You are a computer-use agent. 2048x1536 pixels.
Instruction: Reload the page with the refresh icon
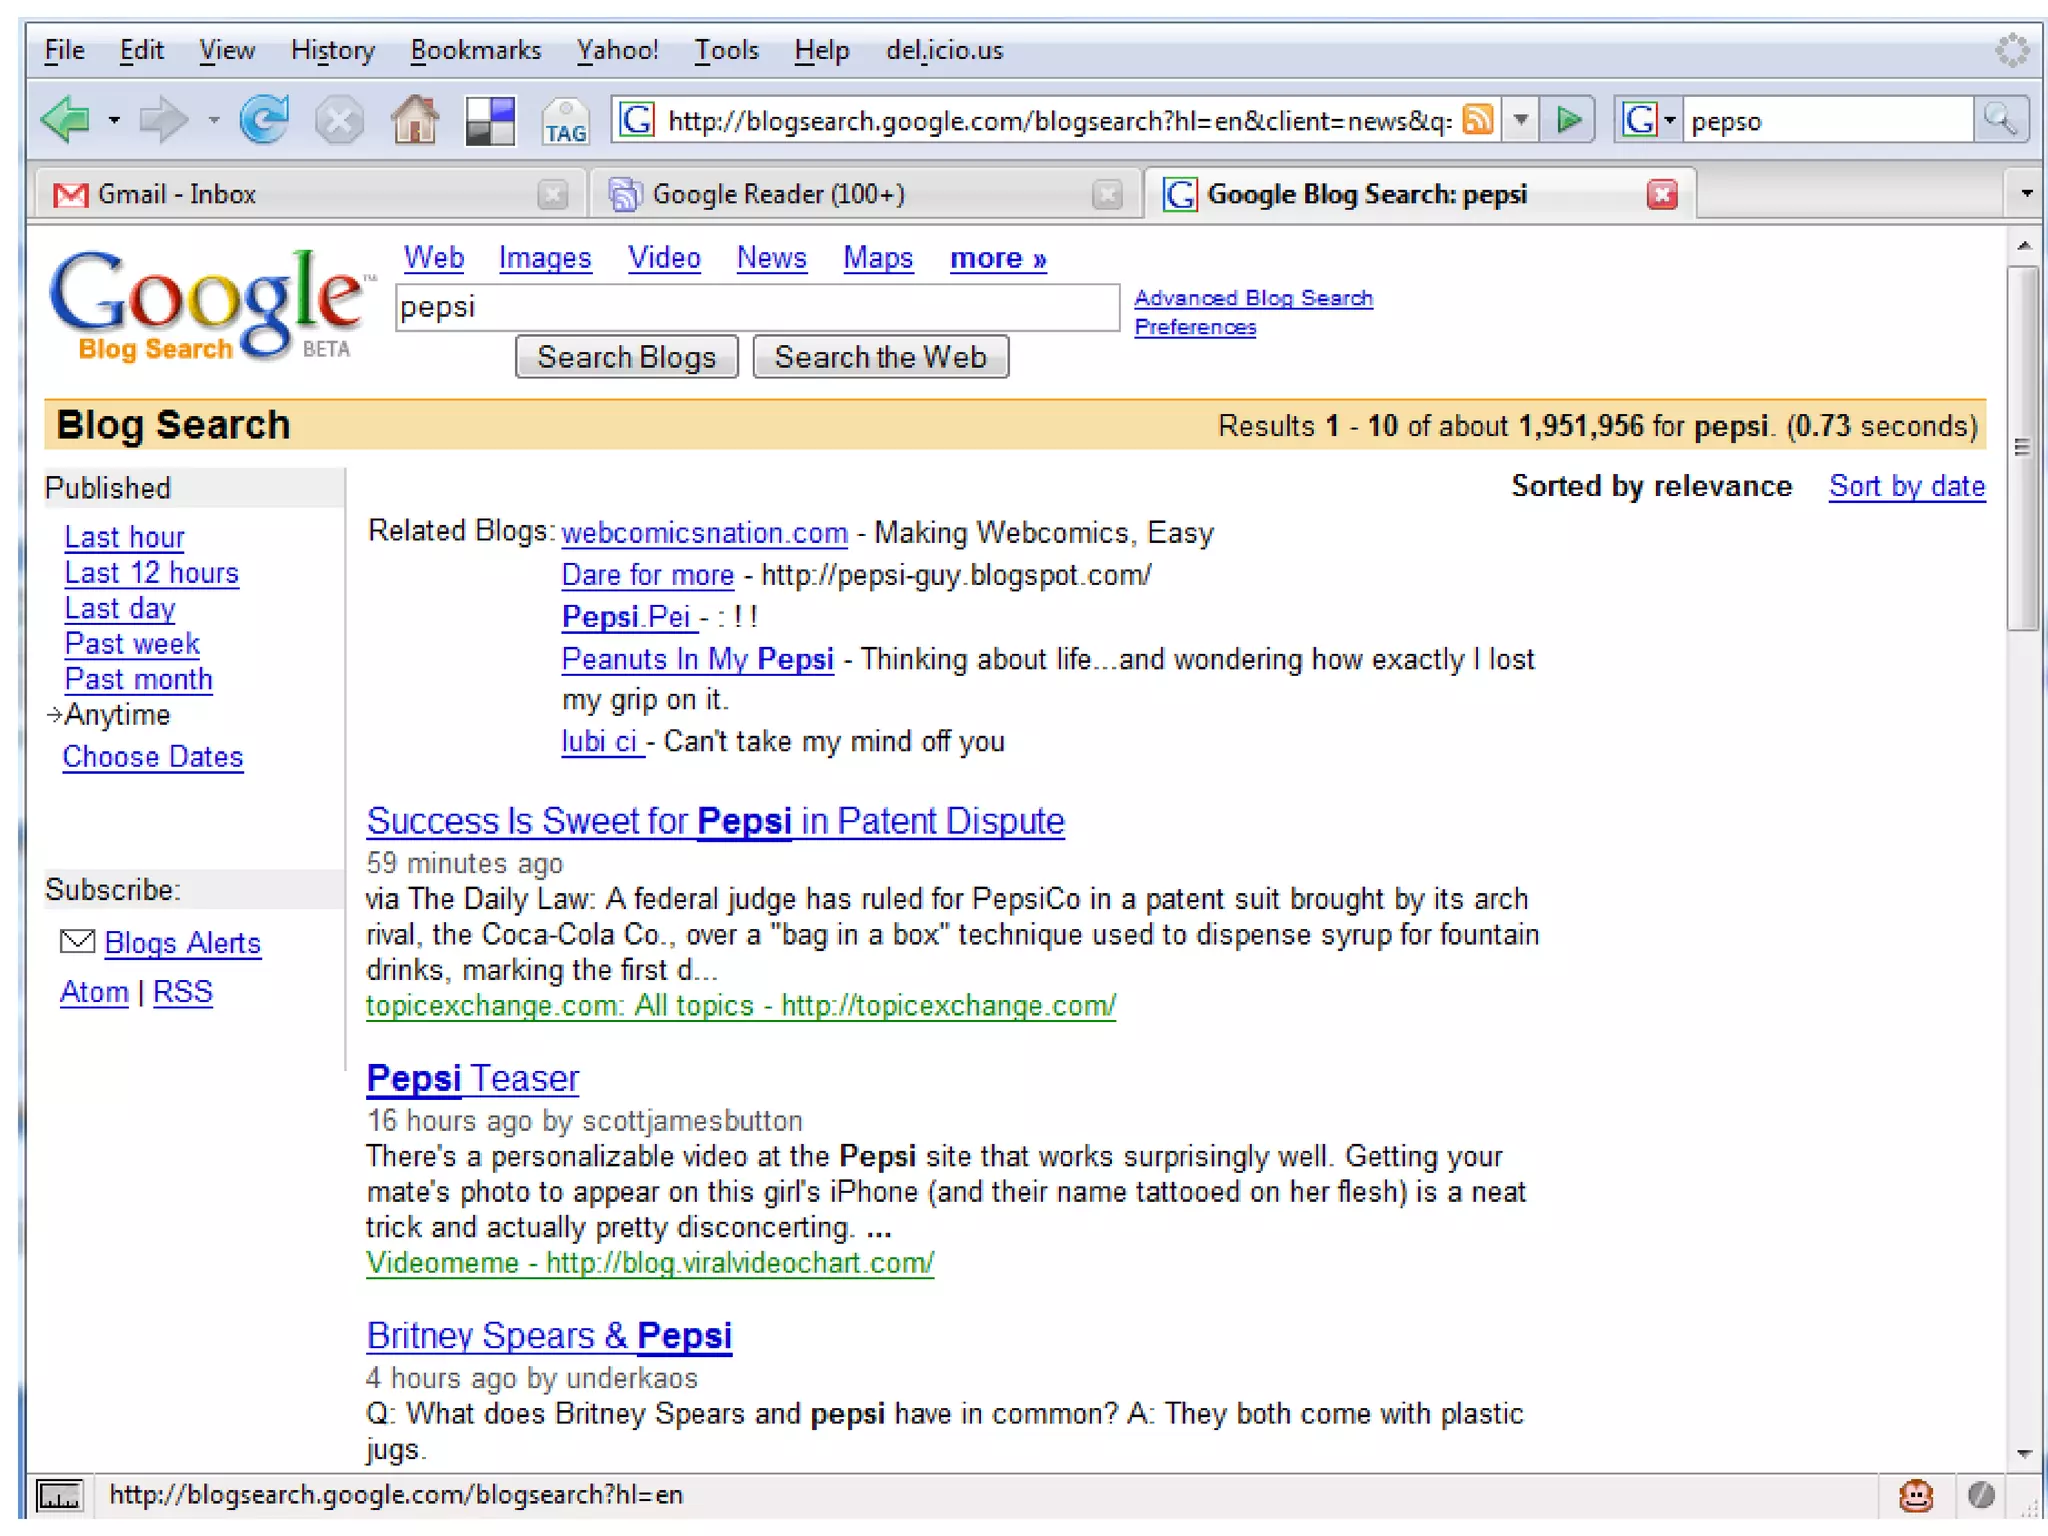tap(264, 121)
